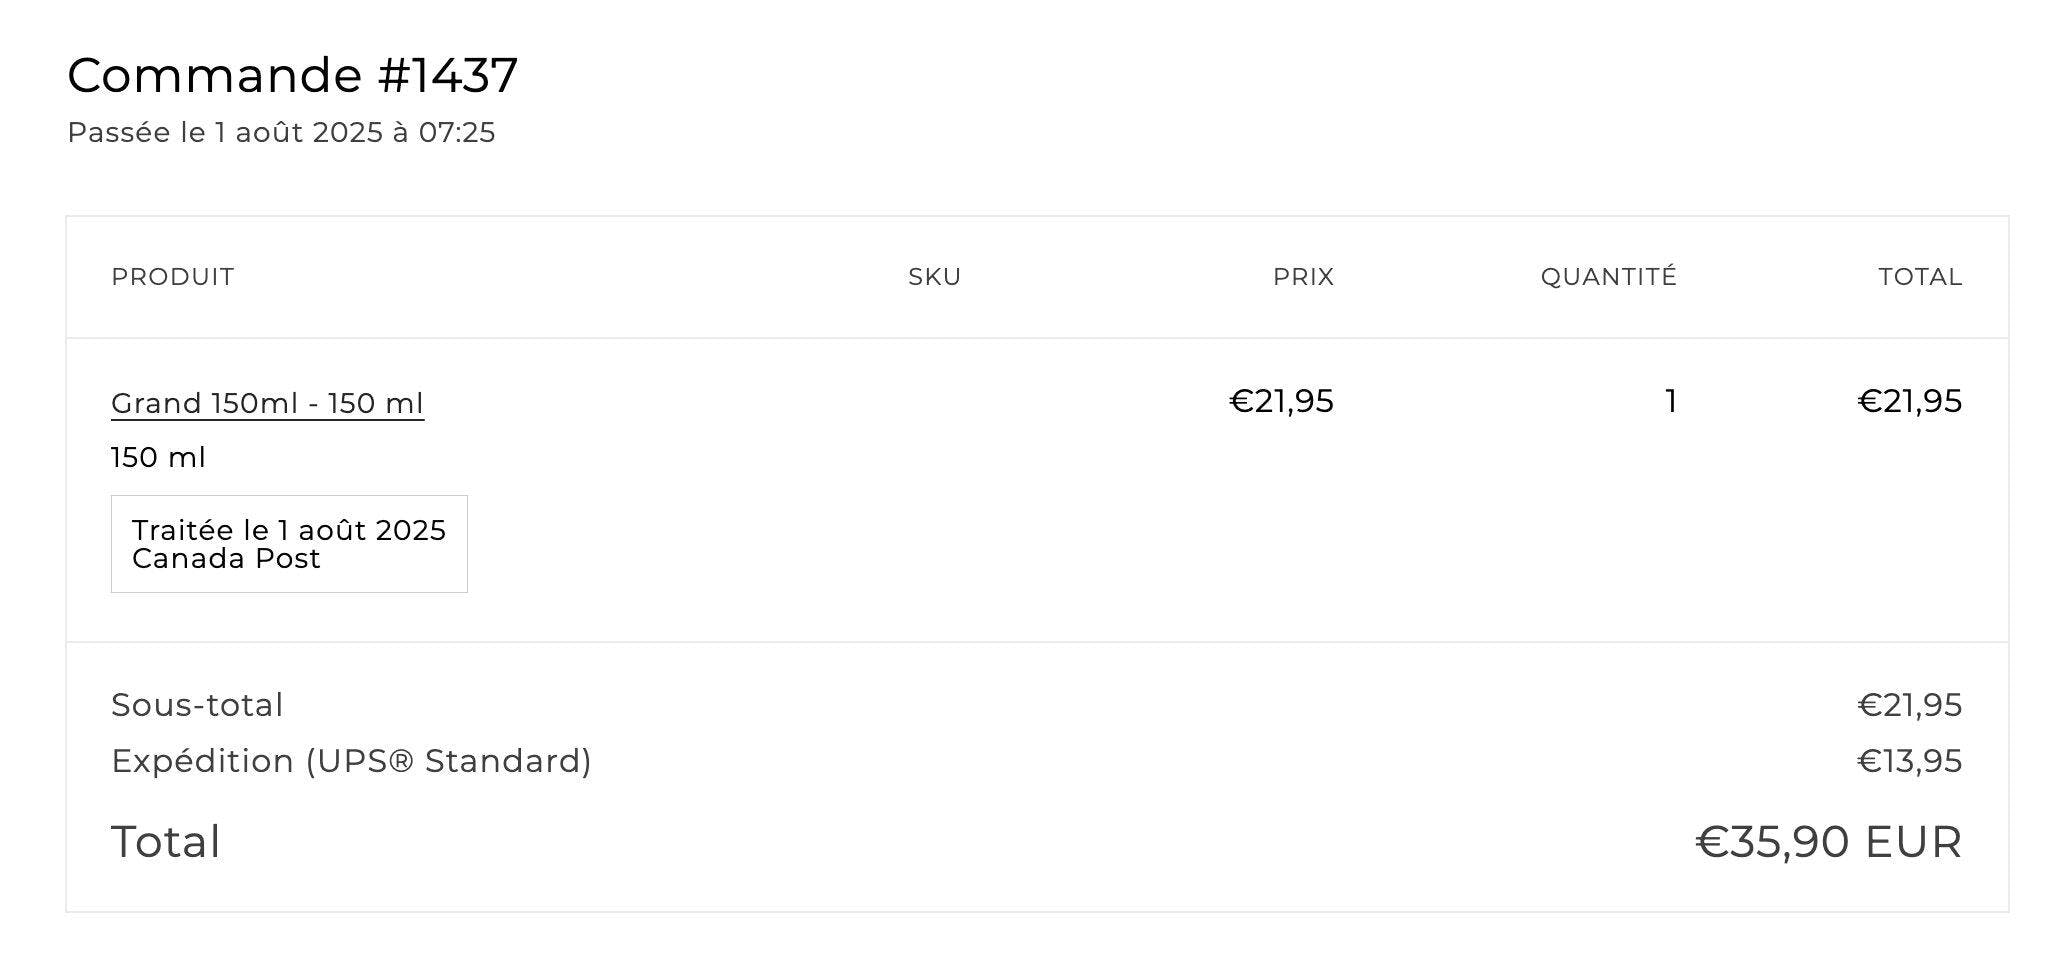Click the line total €21,95 in the Total column
The width and height of the screenshot is (2046, 958).
1910,401
